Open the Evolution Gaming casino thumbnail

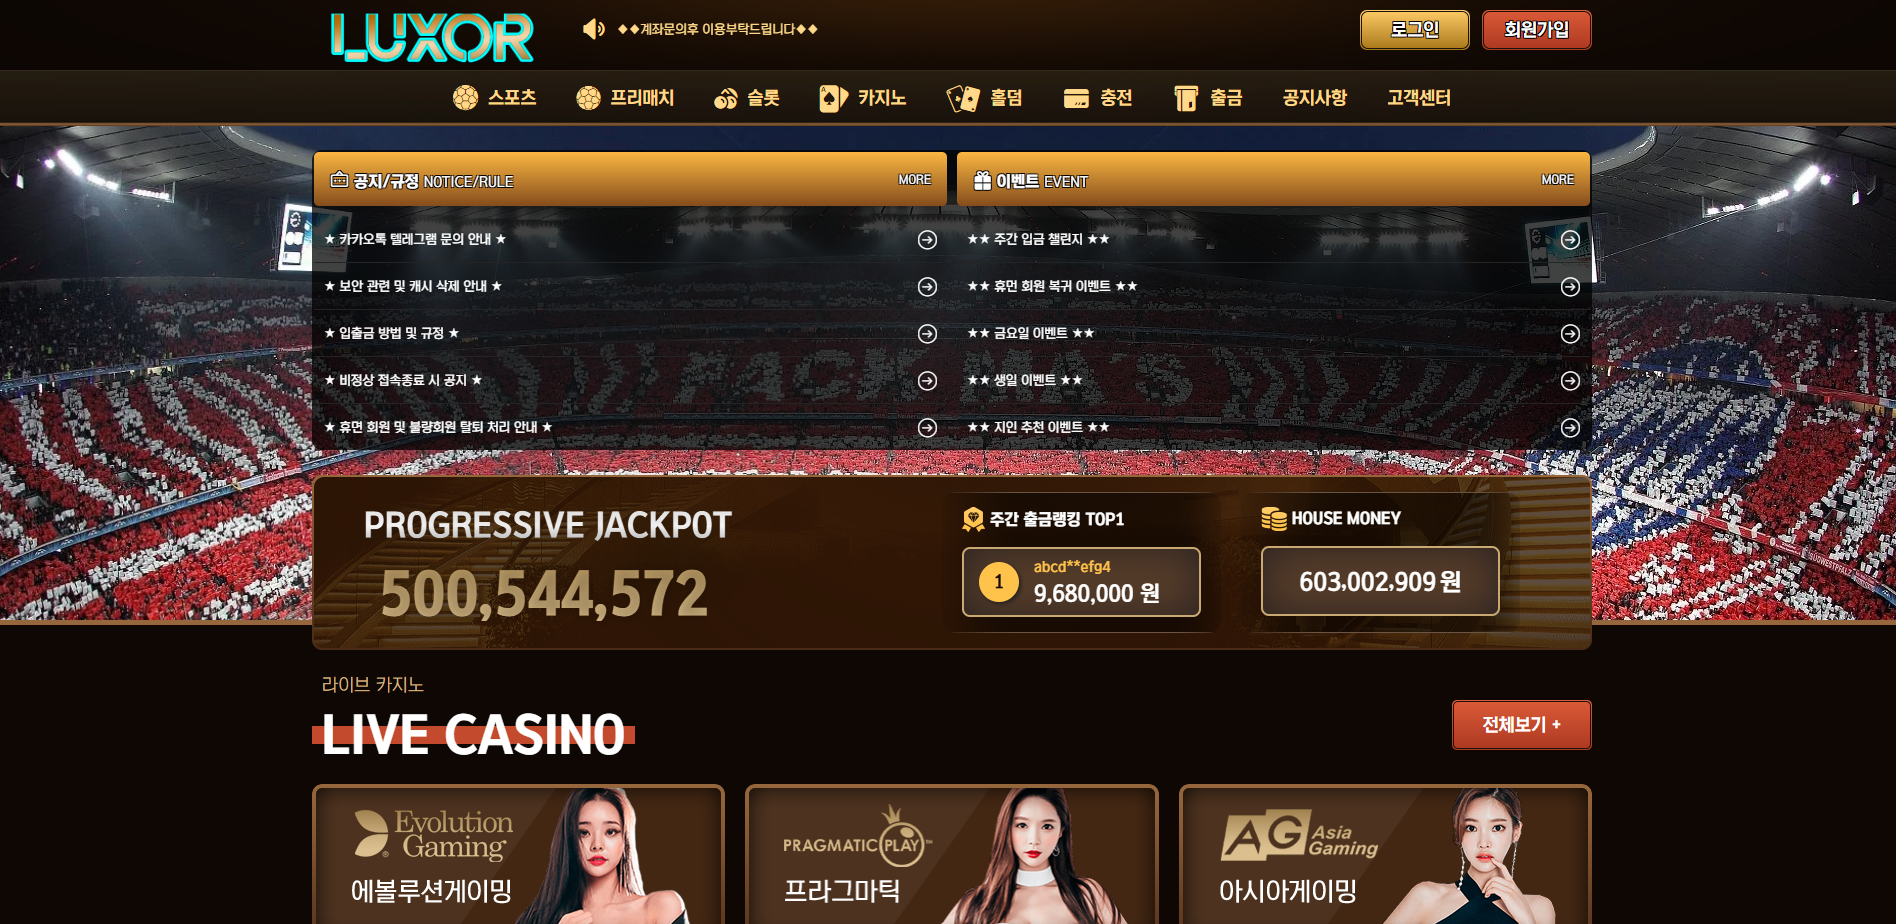[518, 855]
